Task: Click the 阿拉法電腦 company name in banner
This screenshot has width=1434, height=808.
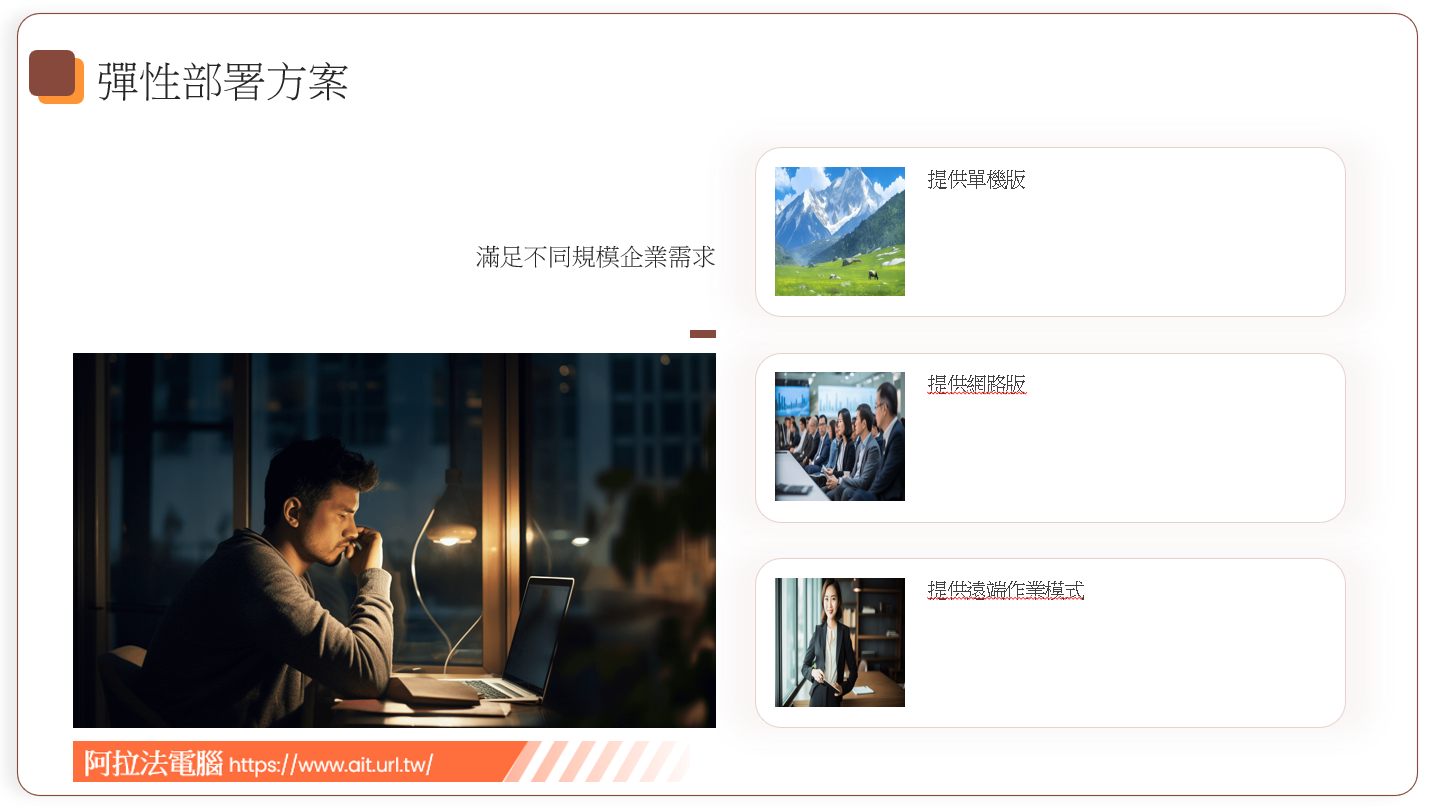Action: (x=153, y=764)
